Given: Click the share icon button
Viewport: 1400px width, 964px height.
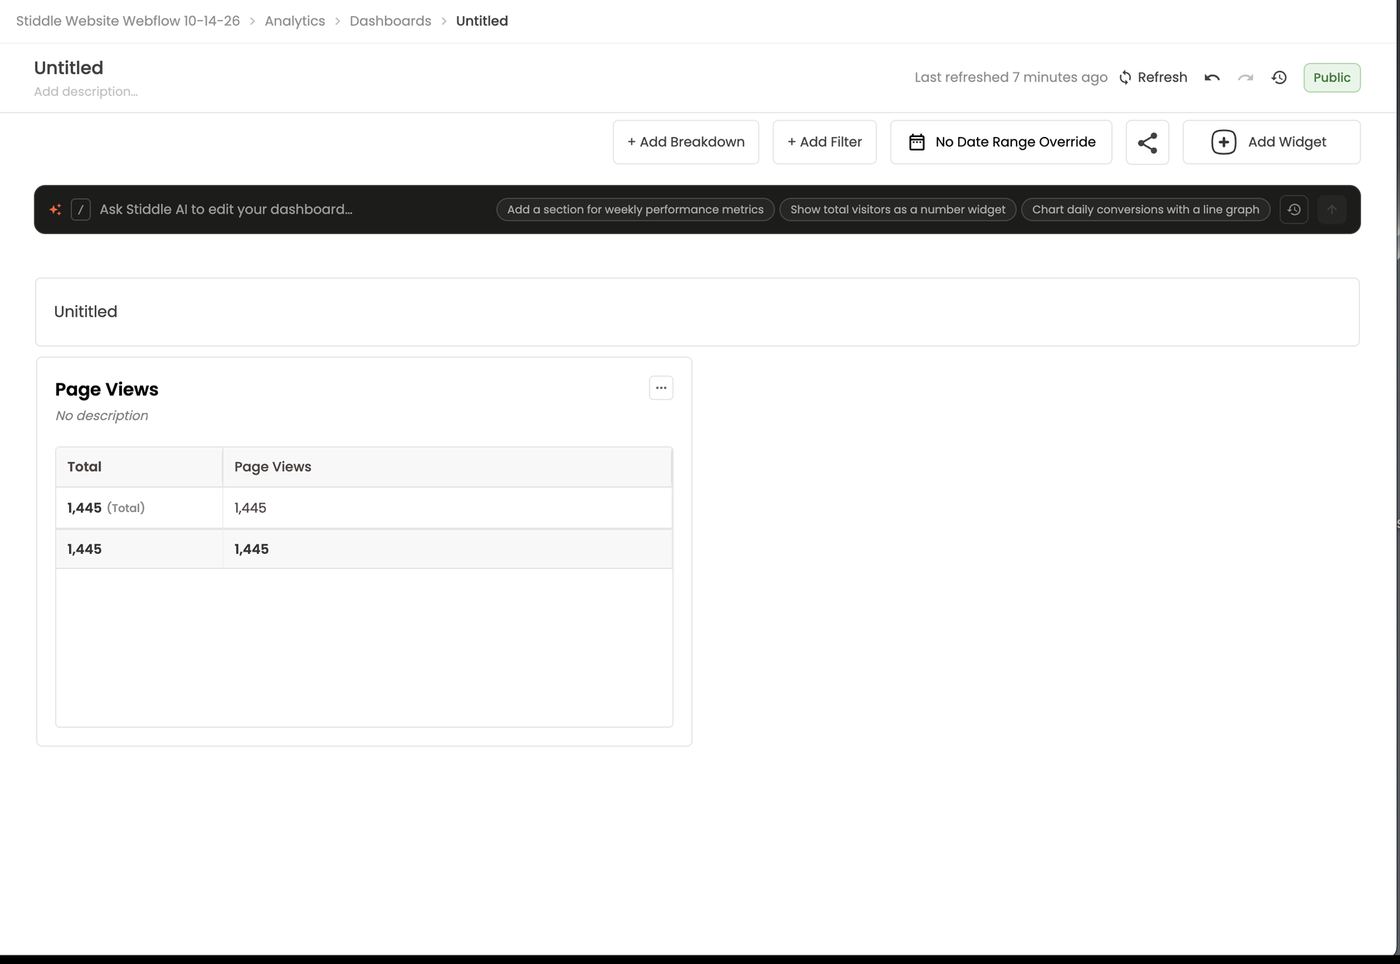Looking at the screenshot, I should tap(1147, 142).
